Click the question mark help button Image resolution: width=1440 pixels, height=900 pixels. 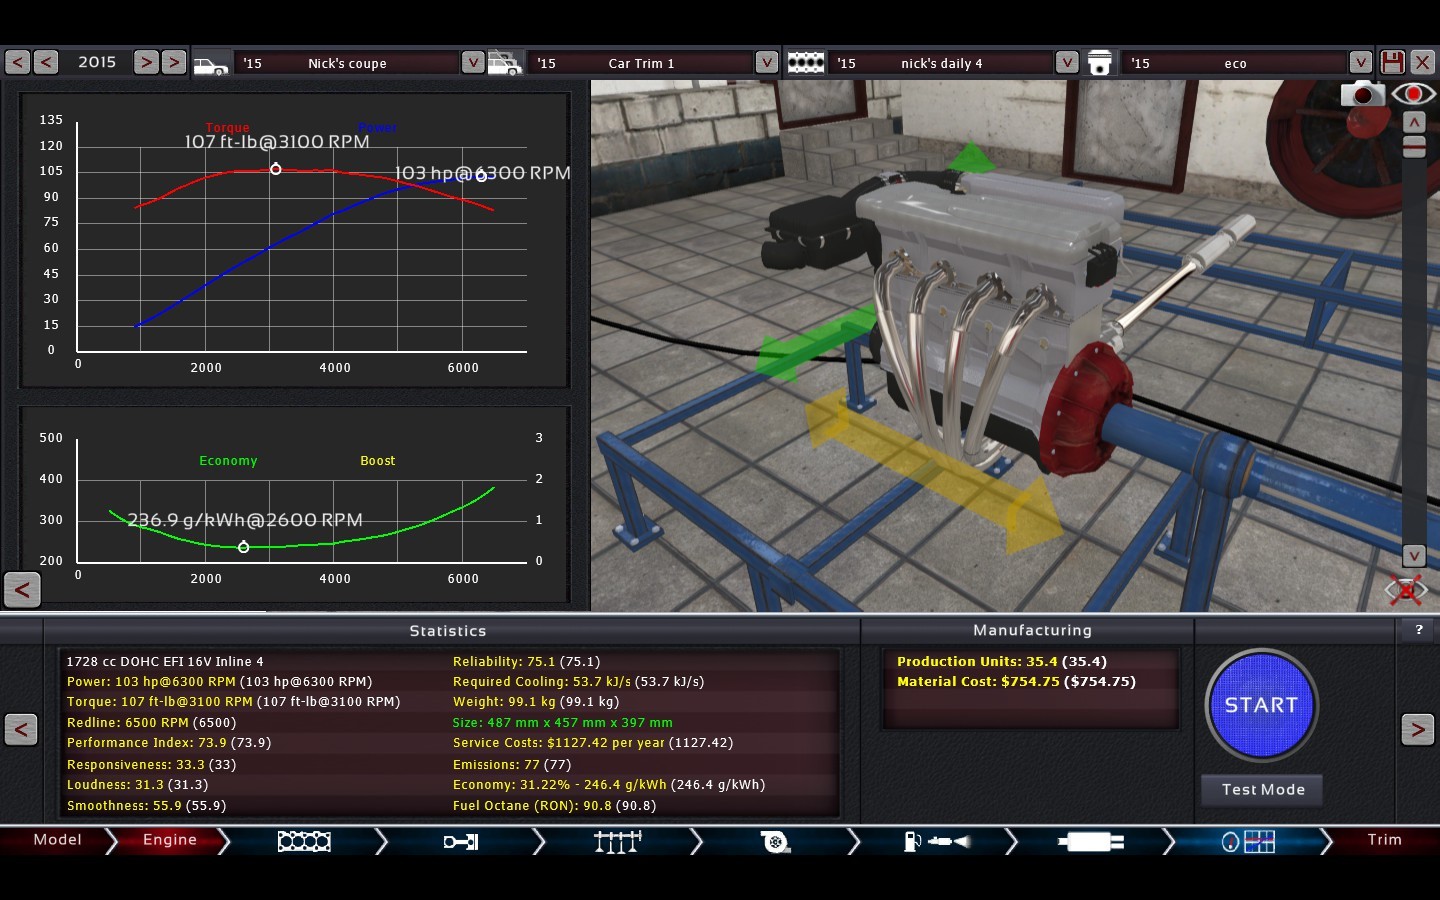(1418, 630)
